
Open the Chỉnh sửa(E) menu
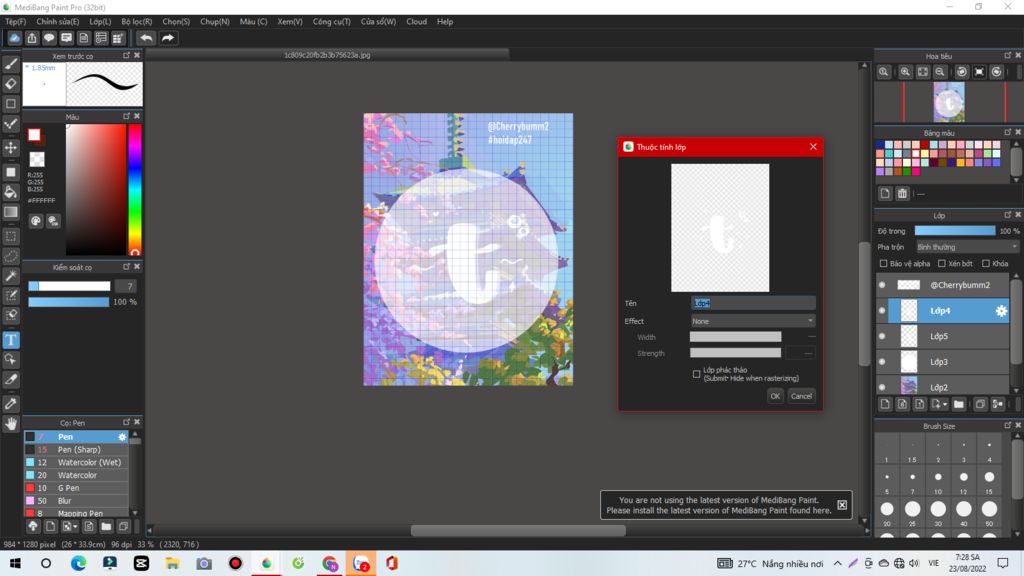coord(57,22)
